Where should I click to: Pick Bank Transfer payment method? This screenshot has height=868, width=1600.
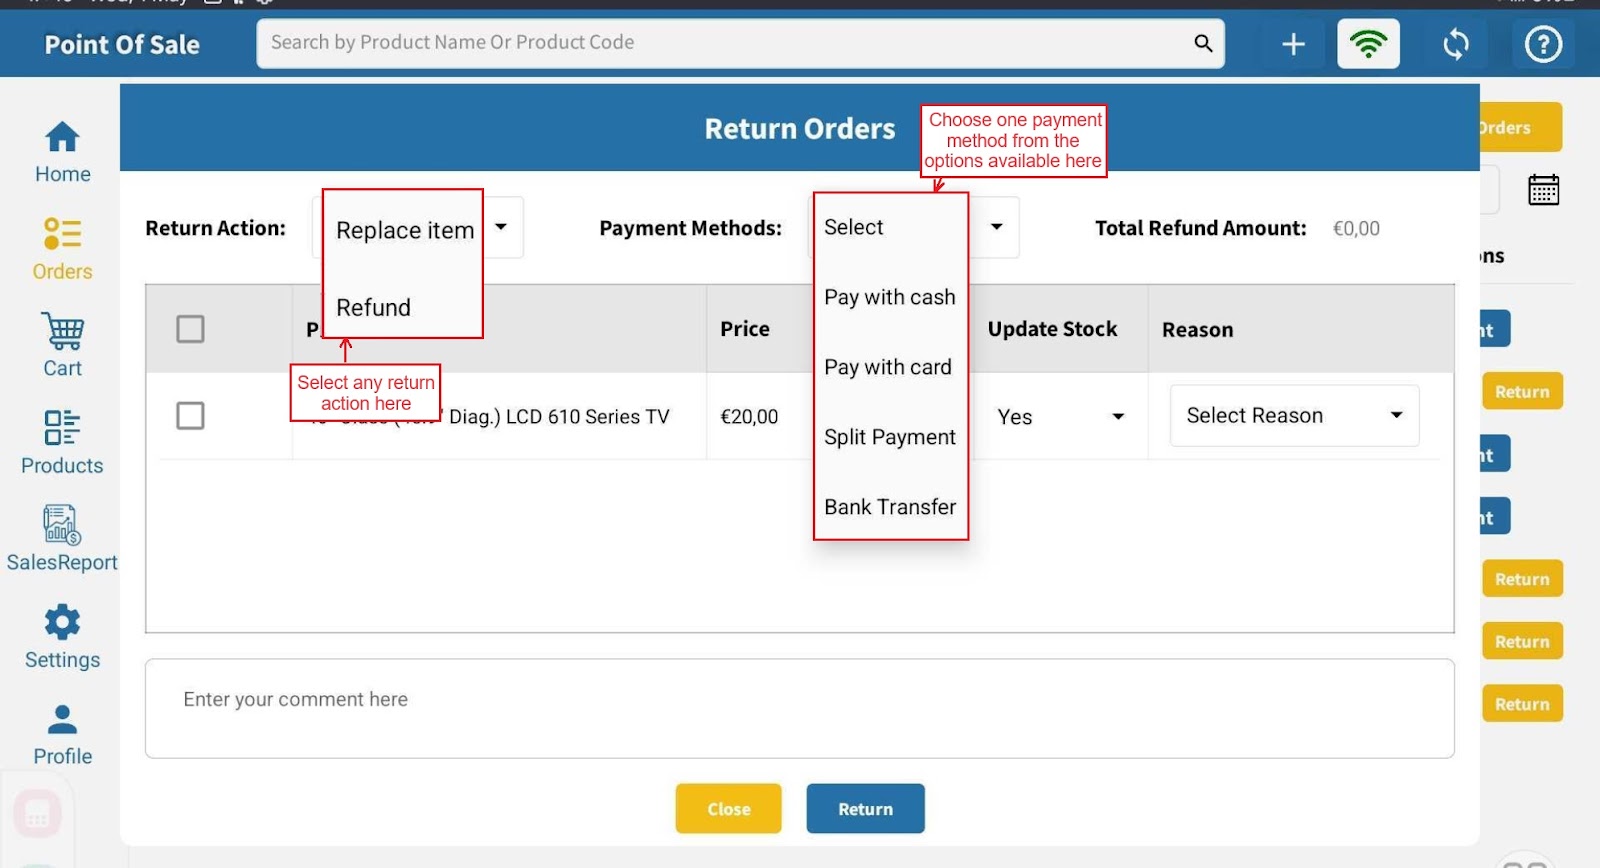coord(889,507)
